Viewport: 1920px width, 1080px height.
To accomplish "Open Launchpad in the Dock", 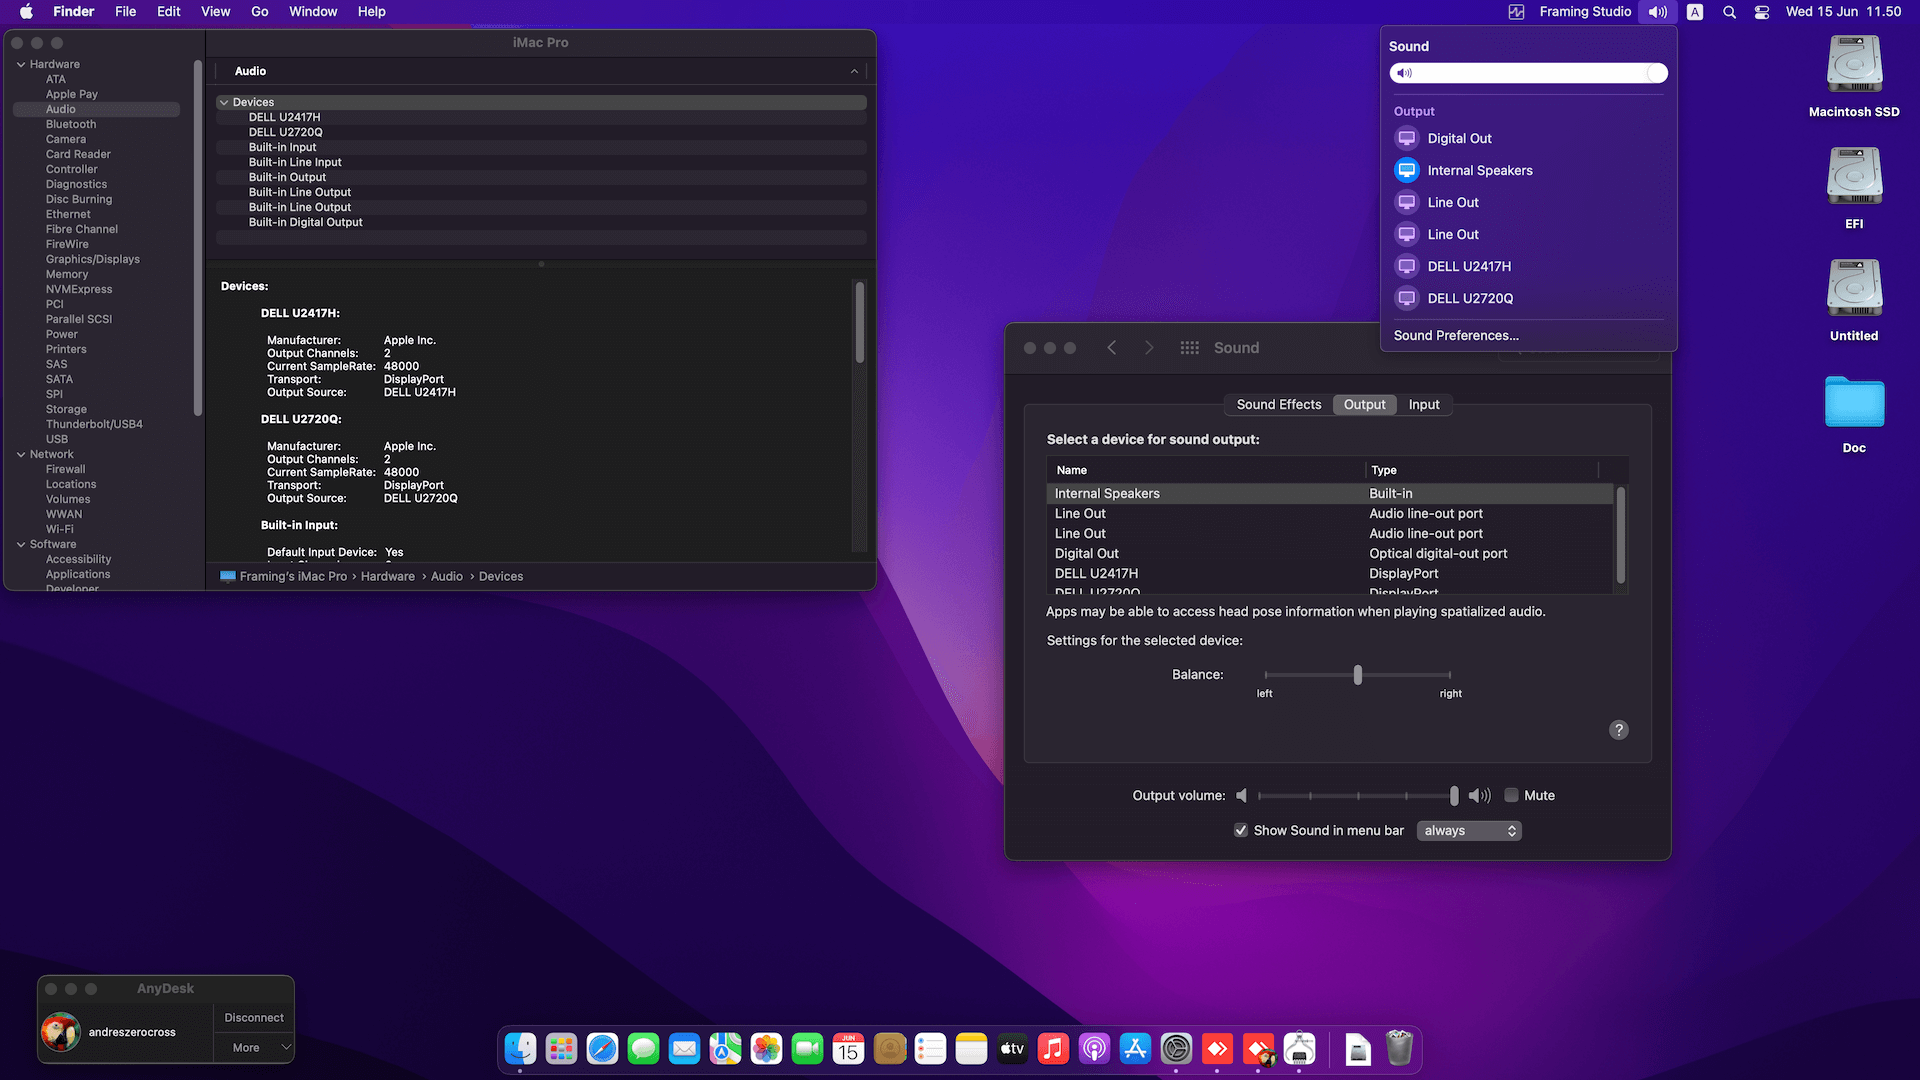I will 561,1048.
